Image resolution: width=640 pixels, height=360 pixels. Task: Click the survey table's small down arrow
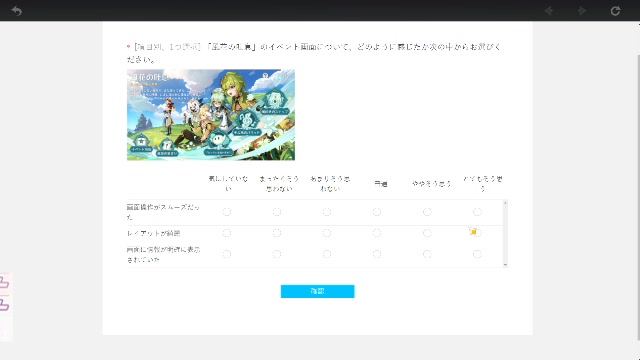pyautogui.click(x=505, y=264)
